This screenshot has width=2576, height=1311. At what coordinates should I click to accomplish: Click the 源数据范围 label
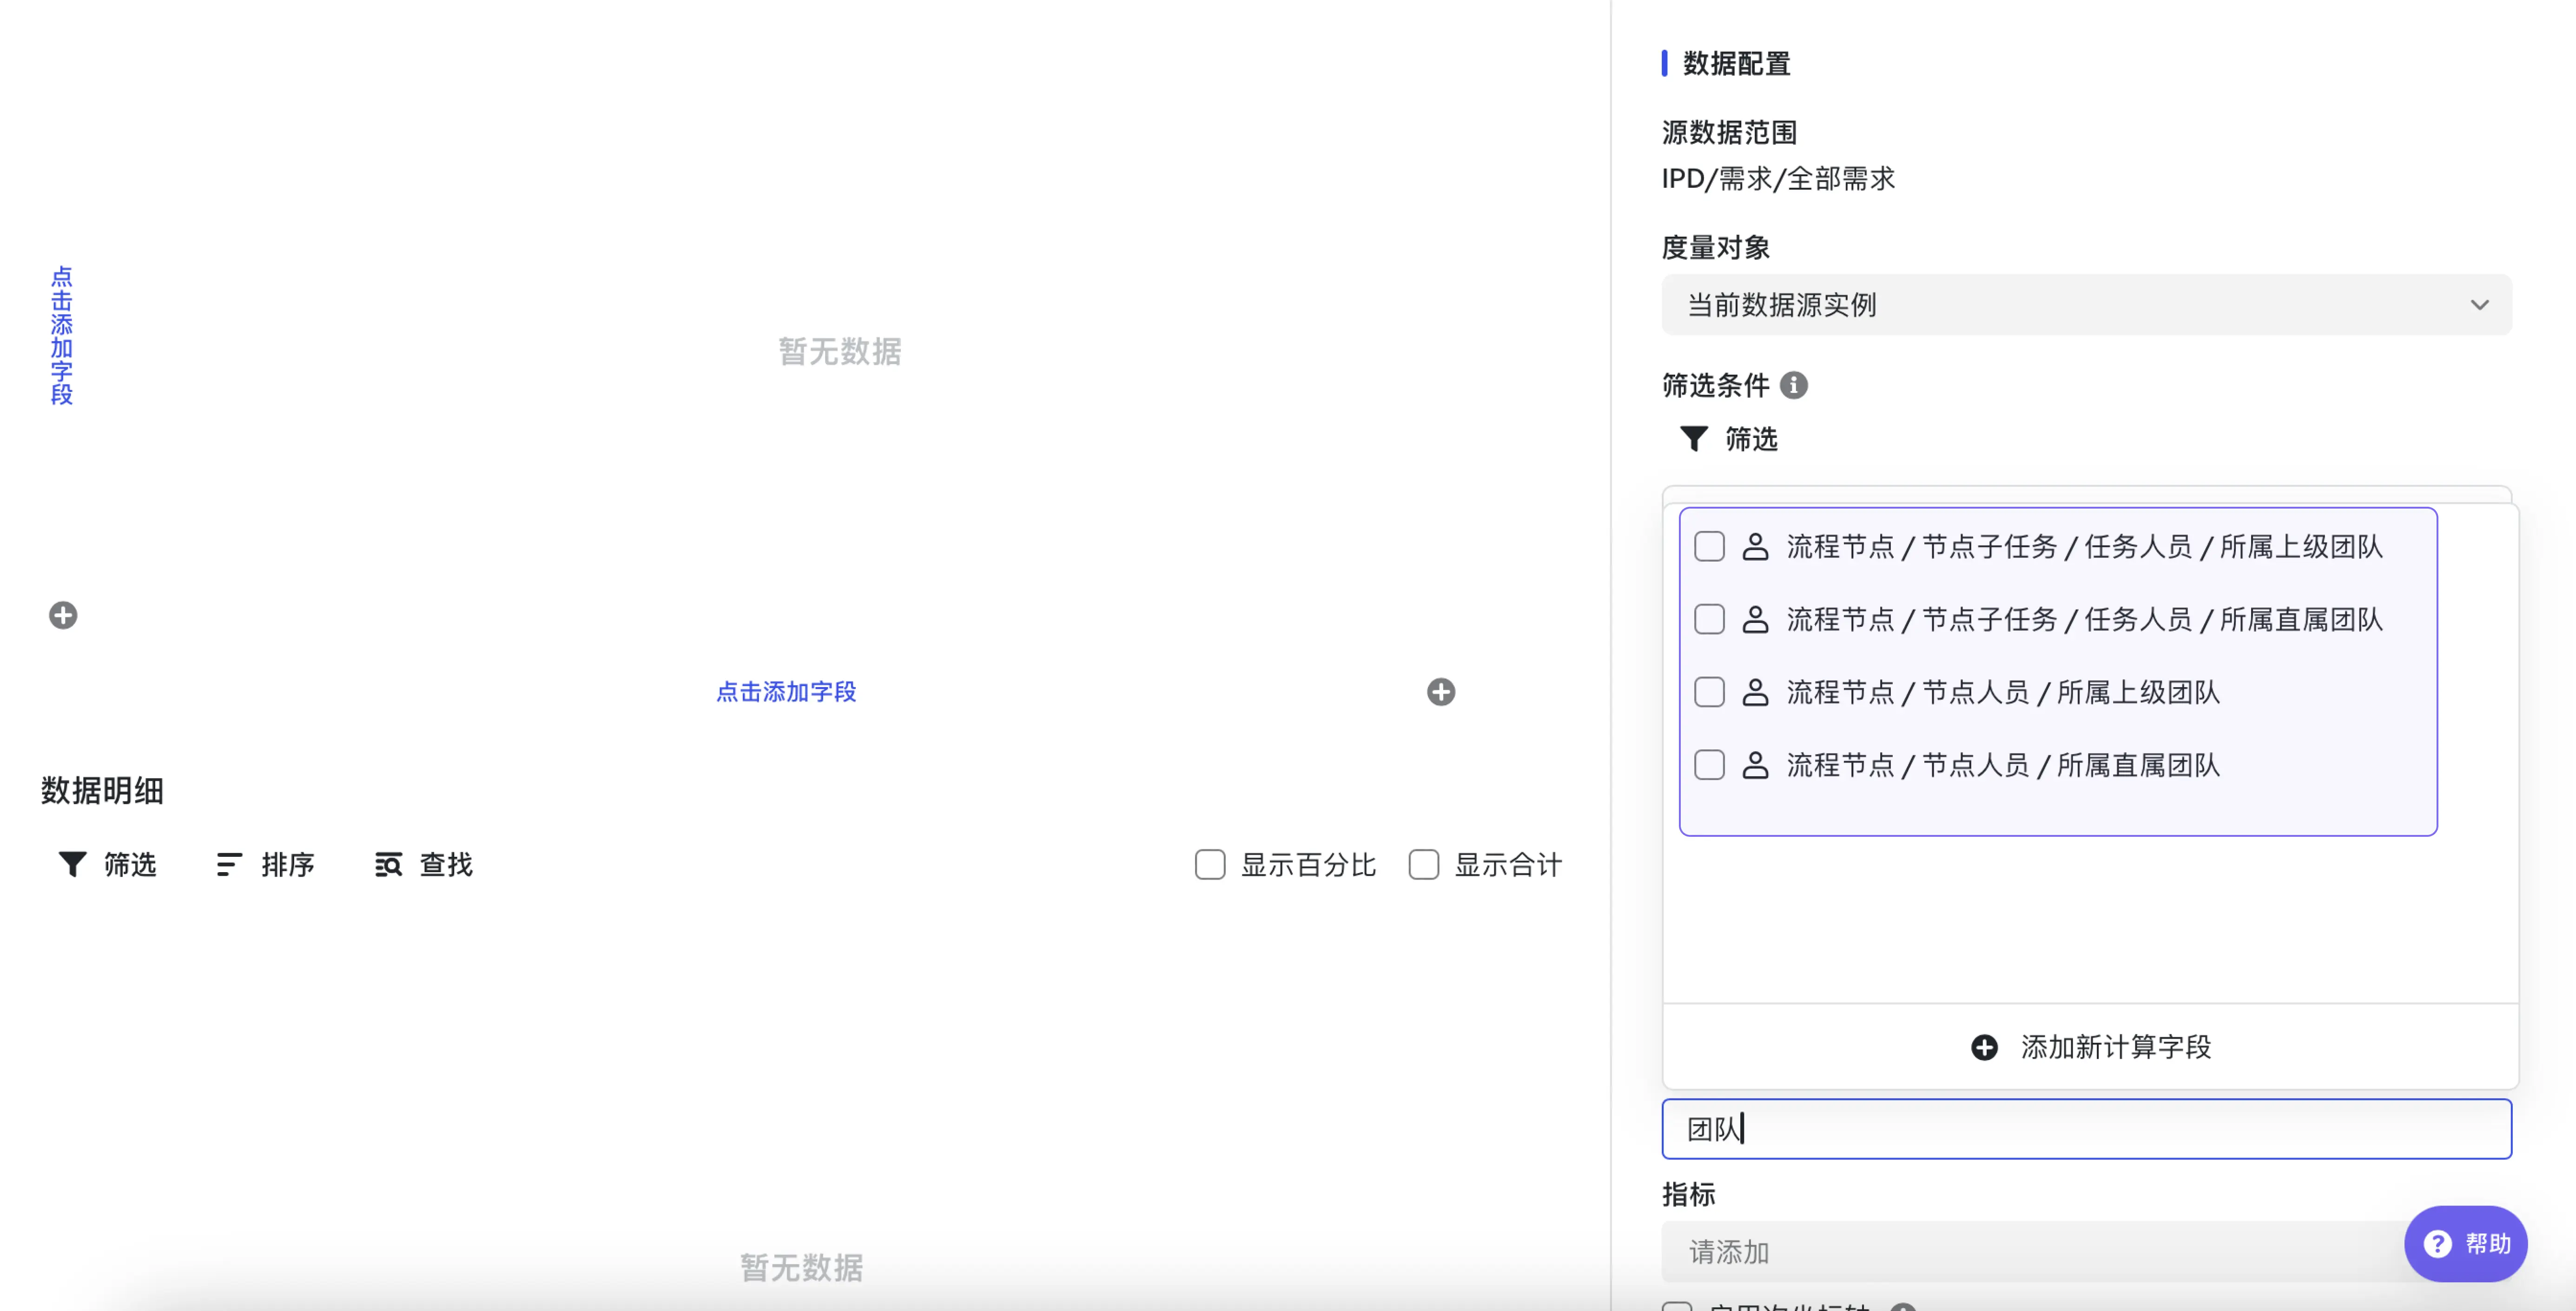coord(1729,132)
